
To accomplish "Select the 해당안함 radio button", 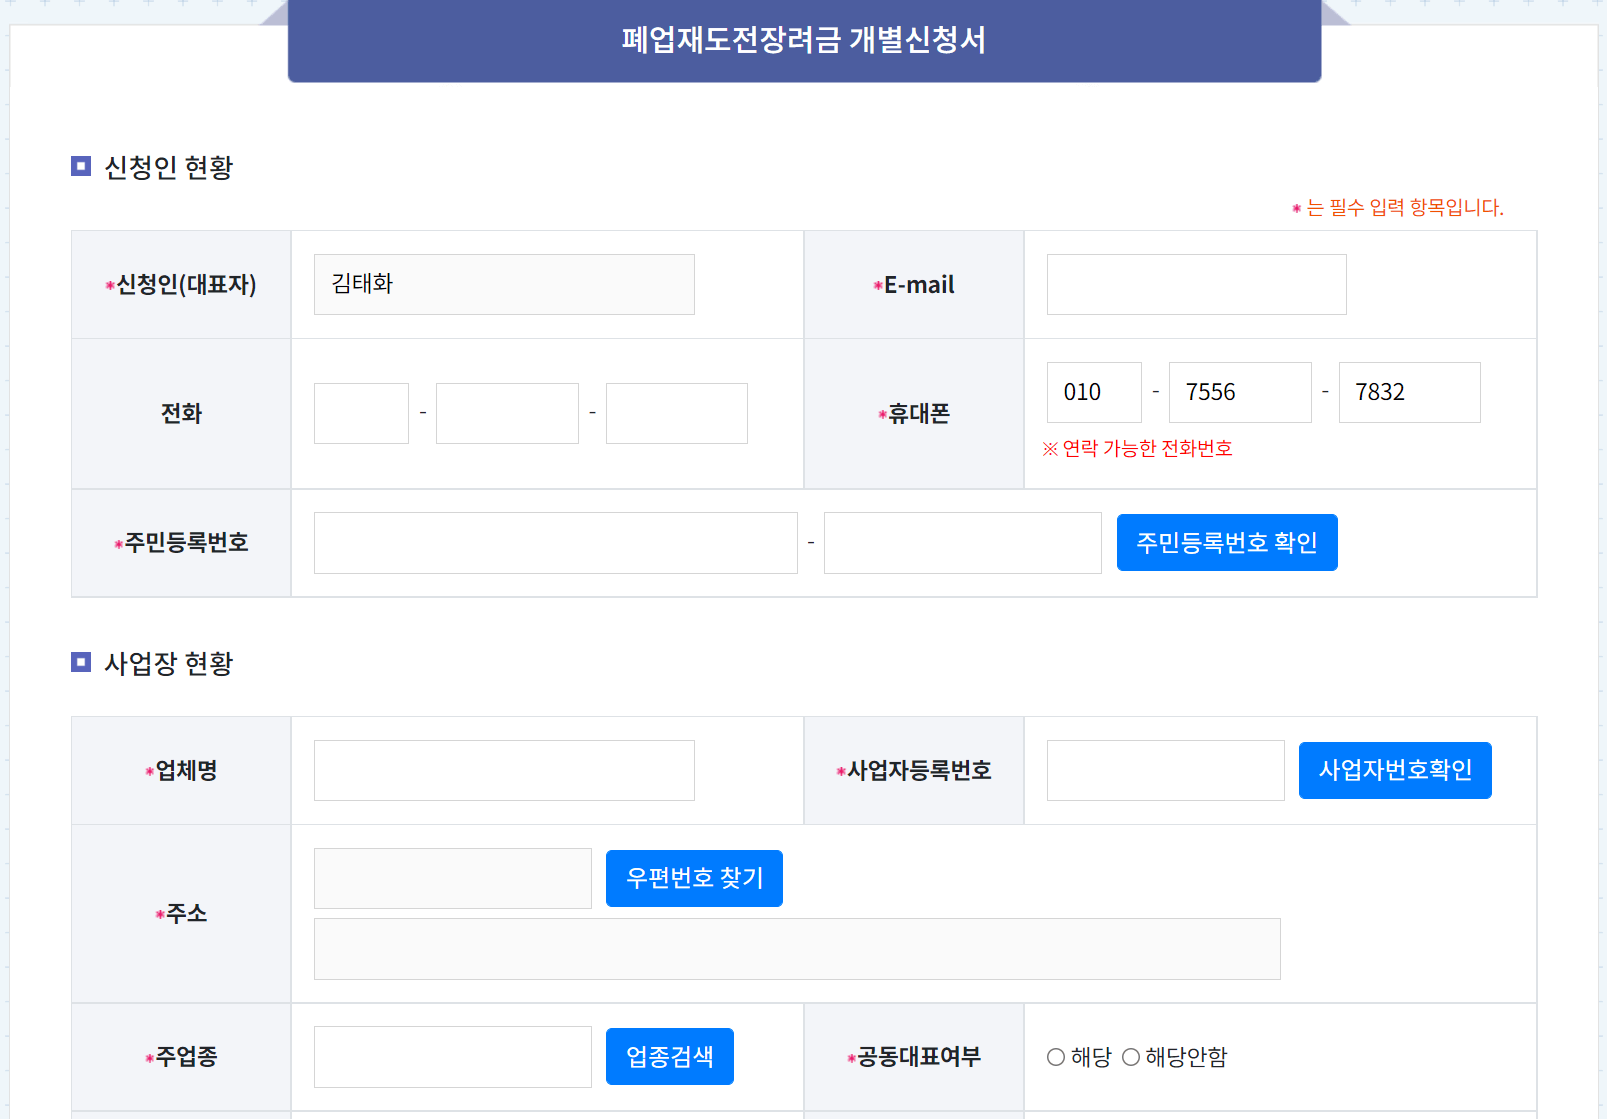I will tap(1131, 1056).
